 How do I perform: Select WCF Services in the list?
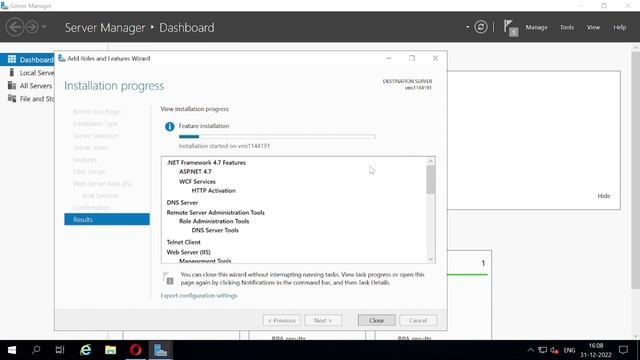pos(197,182)
